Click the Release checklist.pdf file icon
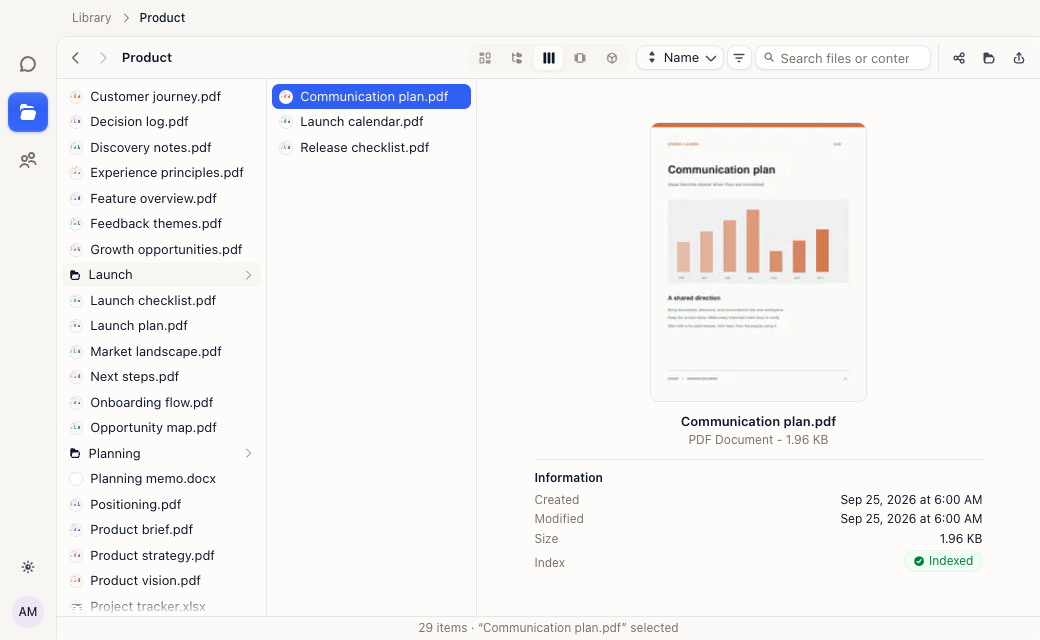1040x640 pixels. tap(286, 147)
